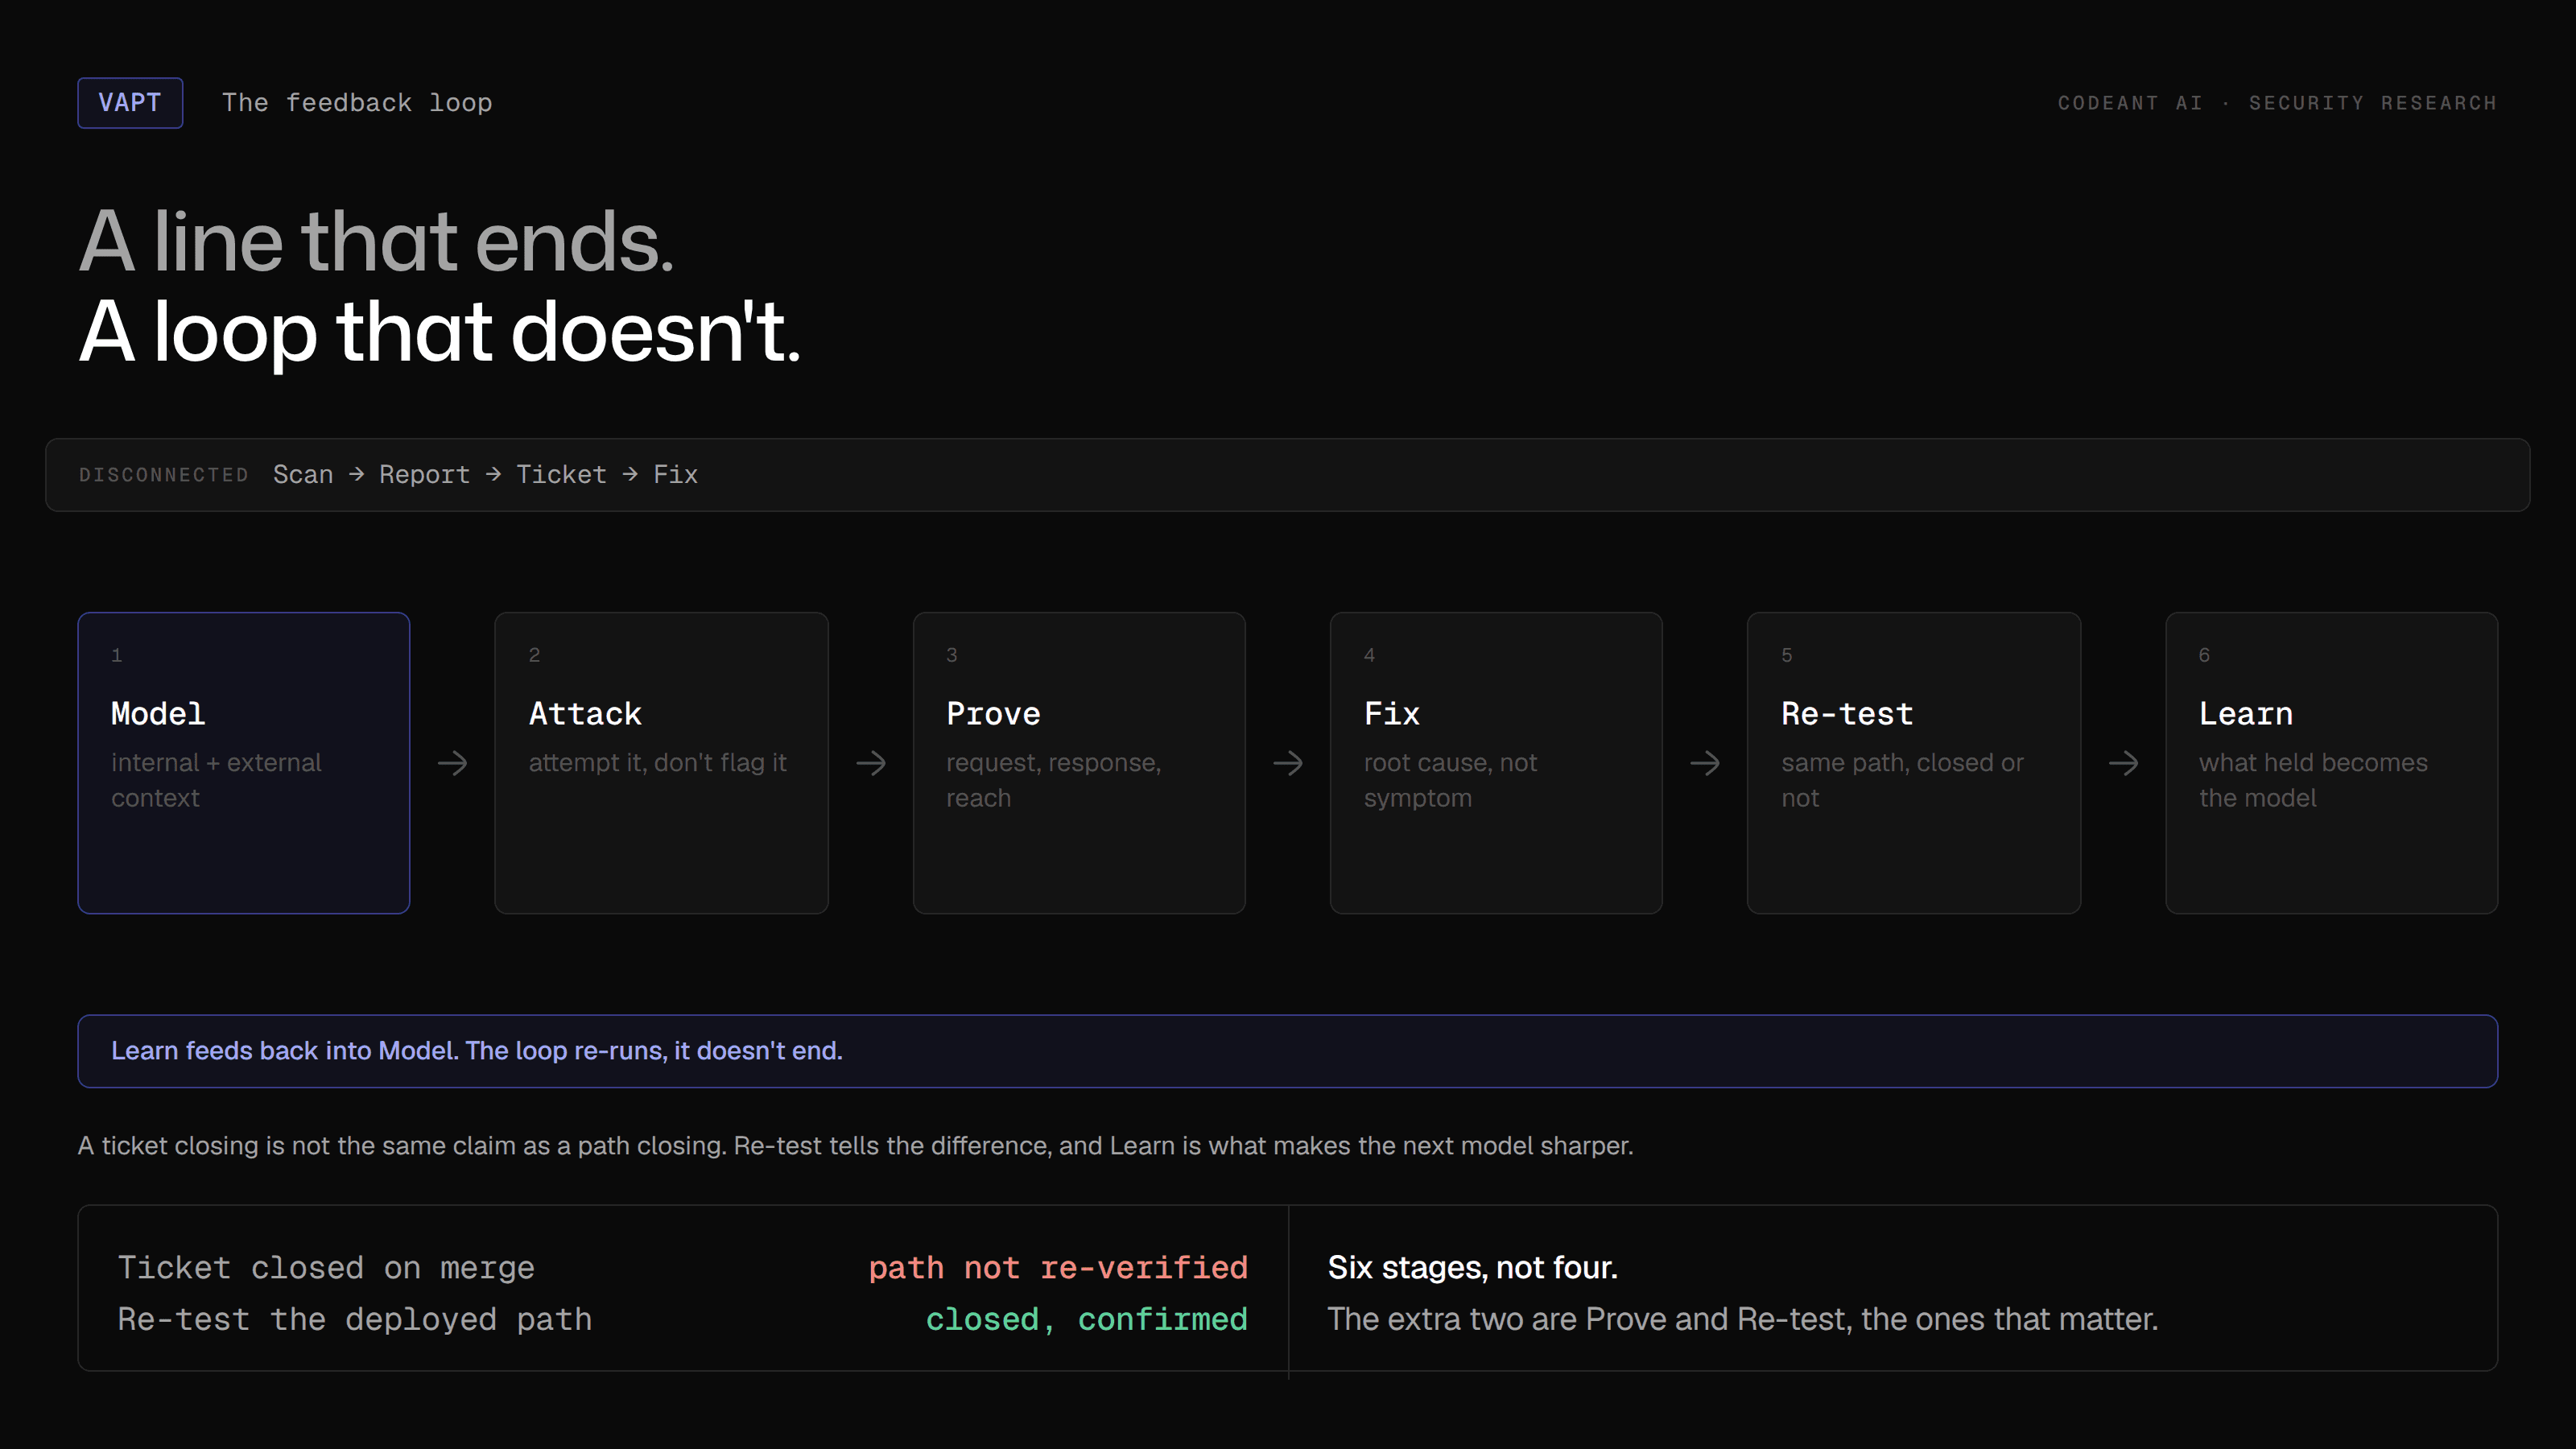The width and height of the screenshot is (2576, 1449).
Task: Click the arrow after Report in disconnected bar
Action: pyautogui.click(x=493, y=474)
